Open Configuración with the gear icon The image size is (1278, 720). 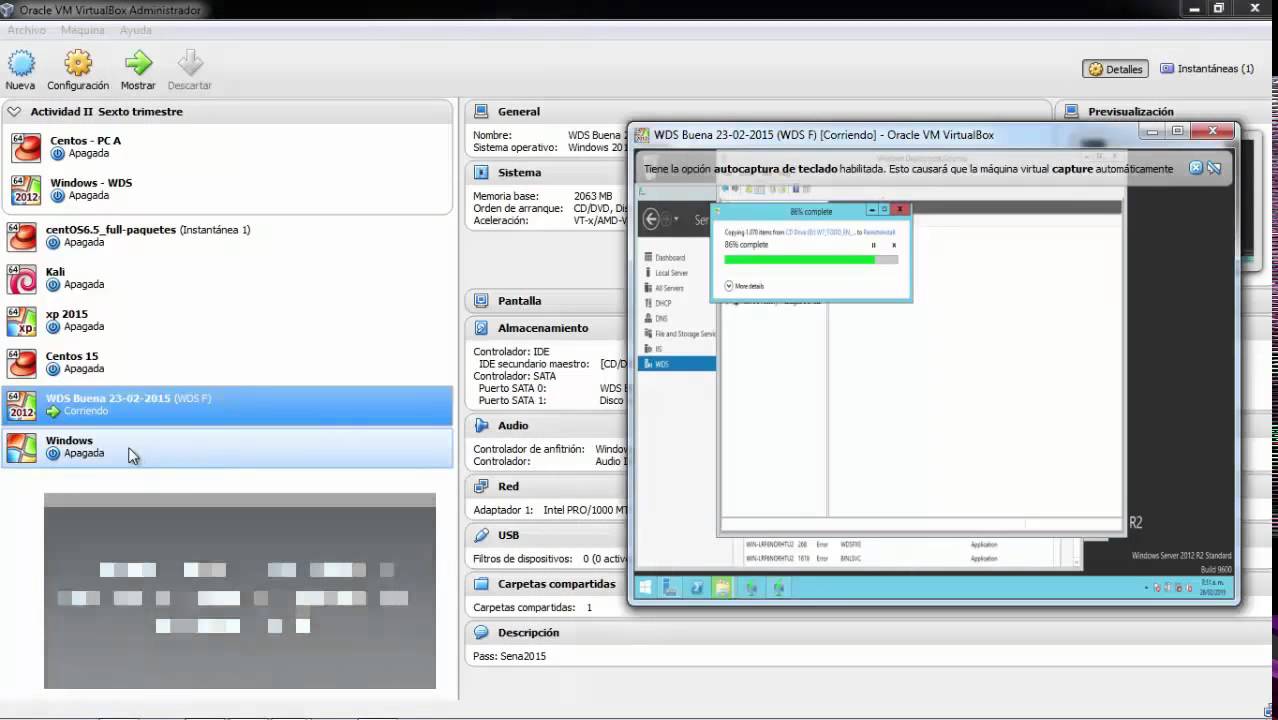click(78, 64)
